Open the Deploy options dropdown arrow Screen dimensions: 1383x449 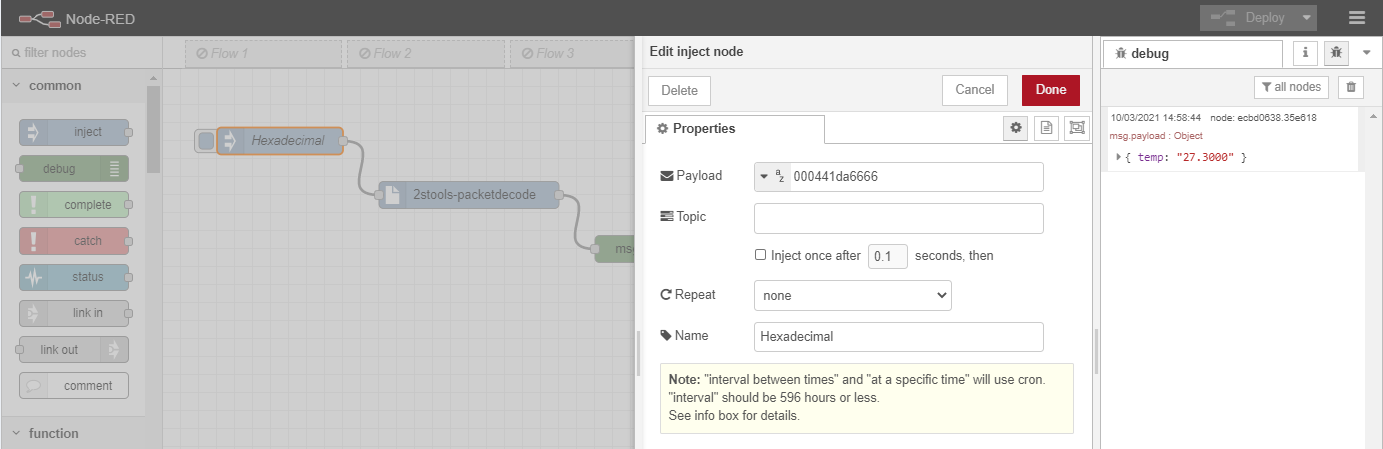[1306, 18]
